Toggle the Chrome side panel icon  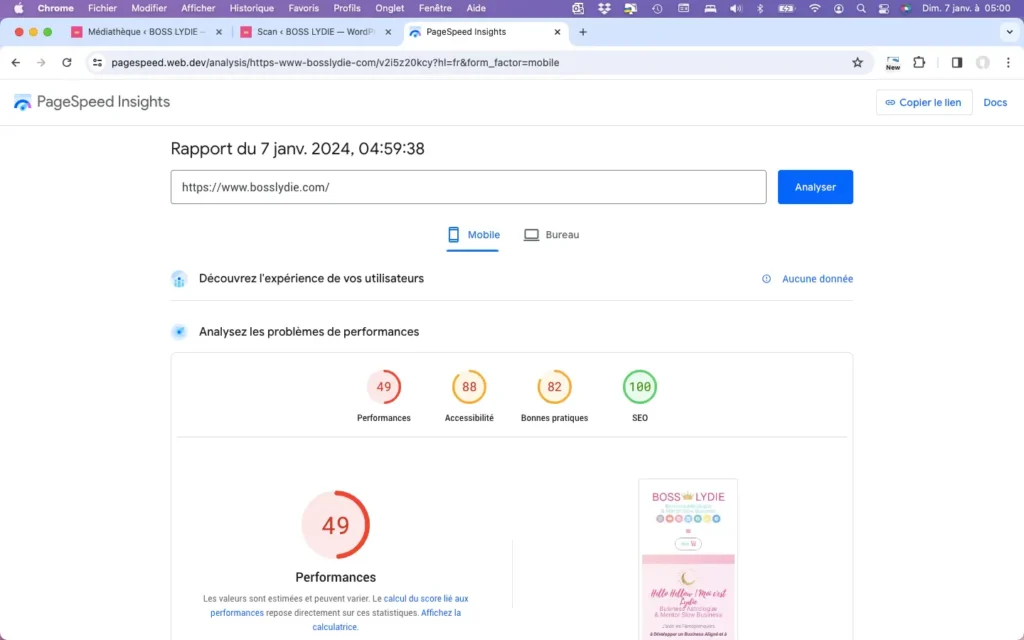pyautogui.click(x=956, y=62)
